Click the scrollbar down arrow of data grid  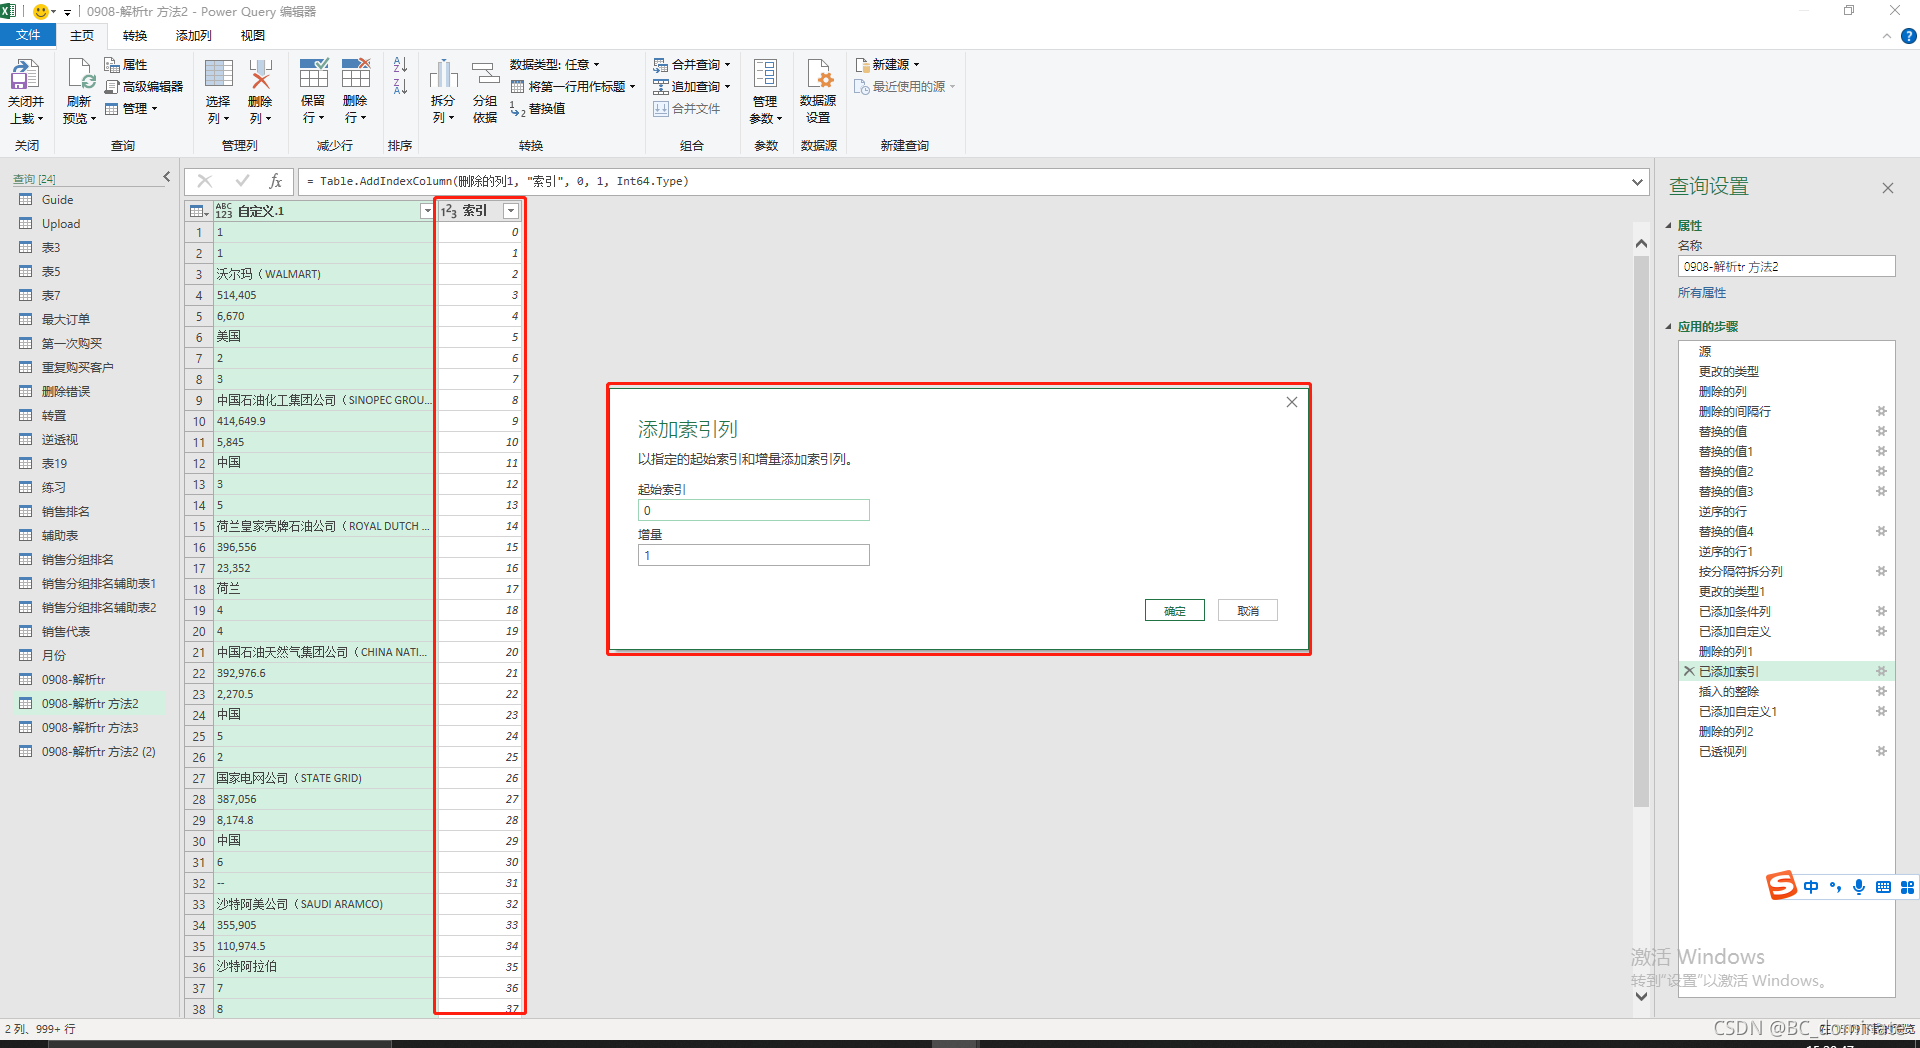(1641, 996)
